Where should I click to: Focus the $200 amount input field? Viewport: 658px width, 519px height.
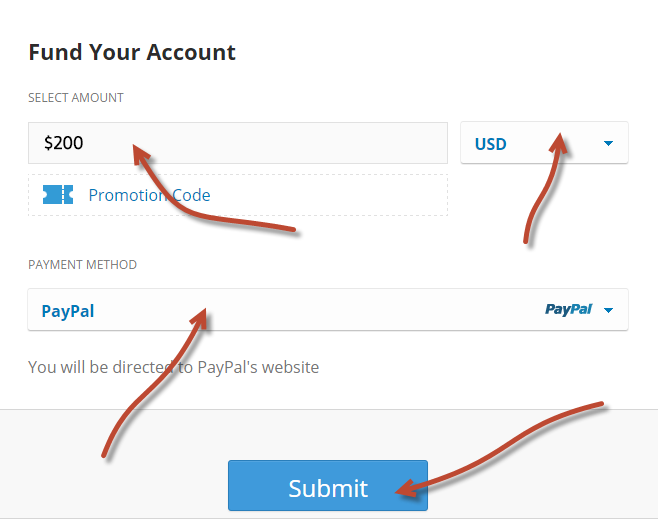click(238, 143)
